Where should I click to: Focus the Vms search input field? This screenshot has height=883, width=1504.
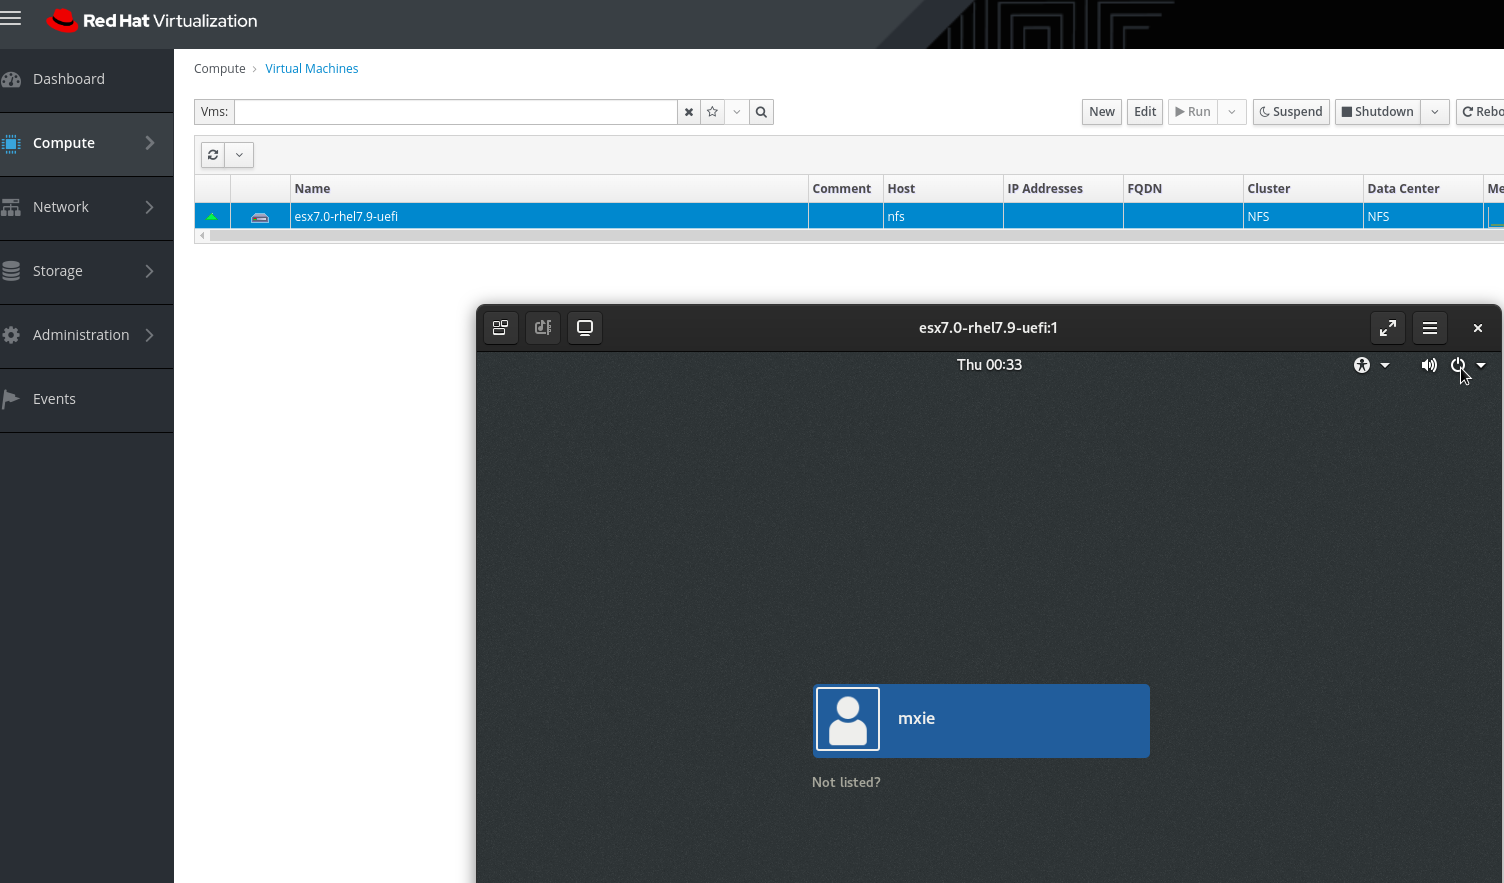[456, 112]
